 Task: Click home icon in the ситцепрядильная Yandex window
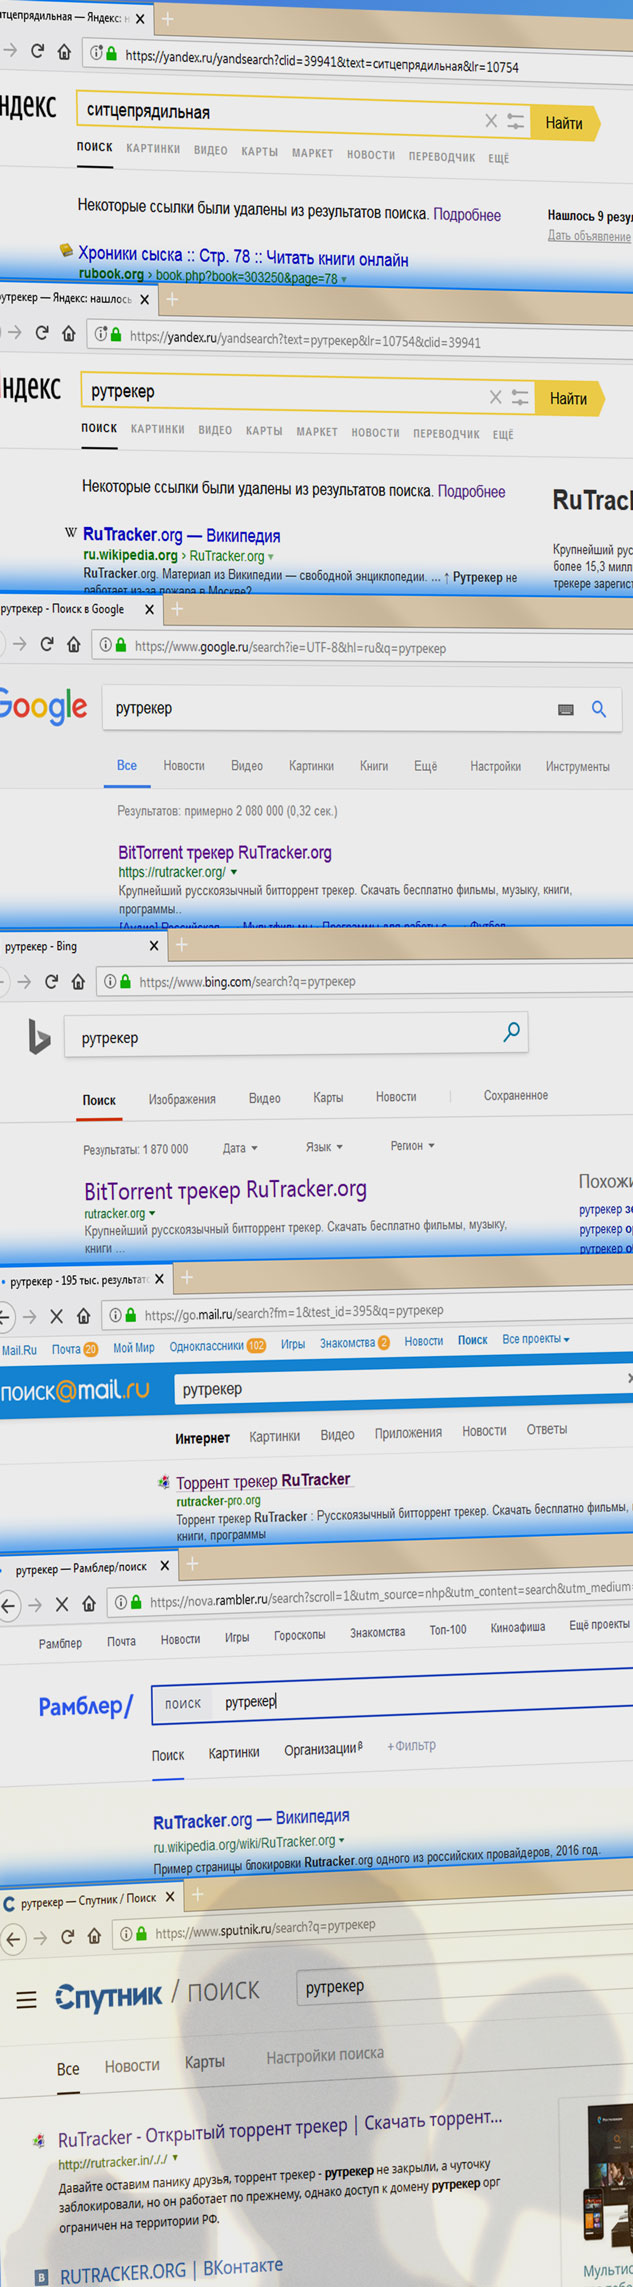click(64, 51)
